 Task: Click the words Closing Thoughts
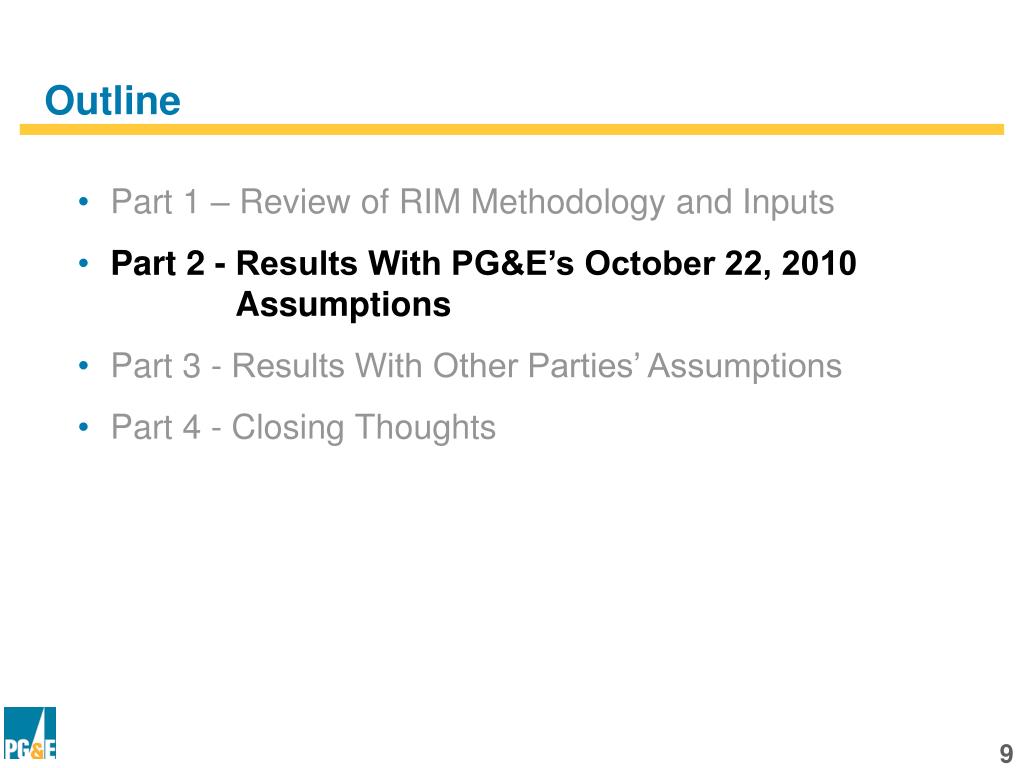pos(364,428)
